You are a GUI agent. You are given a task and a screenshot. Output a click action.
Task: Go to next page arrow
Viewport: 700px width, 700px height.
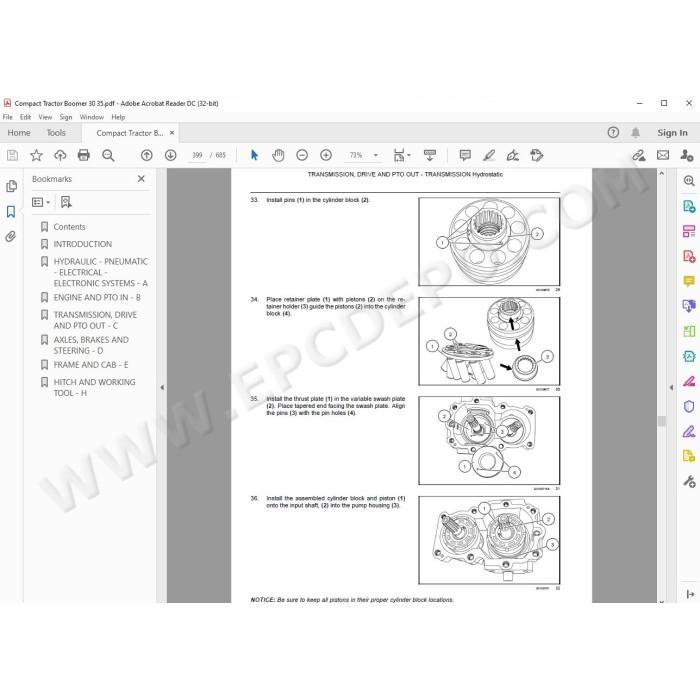pyautogui.click(x=171, y=155)
